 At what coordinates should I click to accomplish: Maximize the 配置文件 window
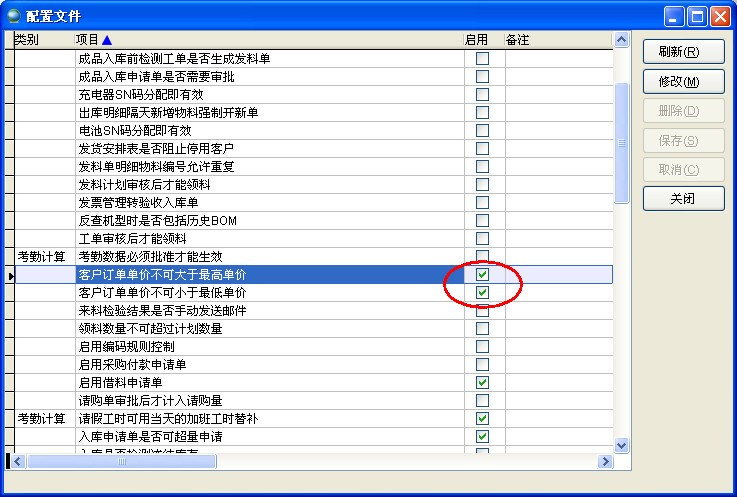(x=696, y=15)
